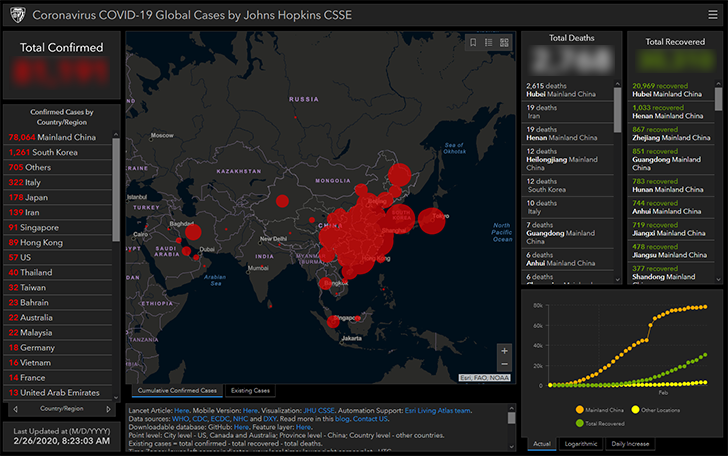Screen dimensions: 728x456
Task: Open the JHU CSSE visualization link
Action: [x=319, y=410]
